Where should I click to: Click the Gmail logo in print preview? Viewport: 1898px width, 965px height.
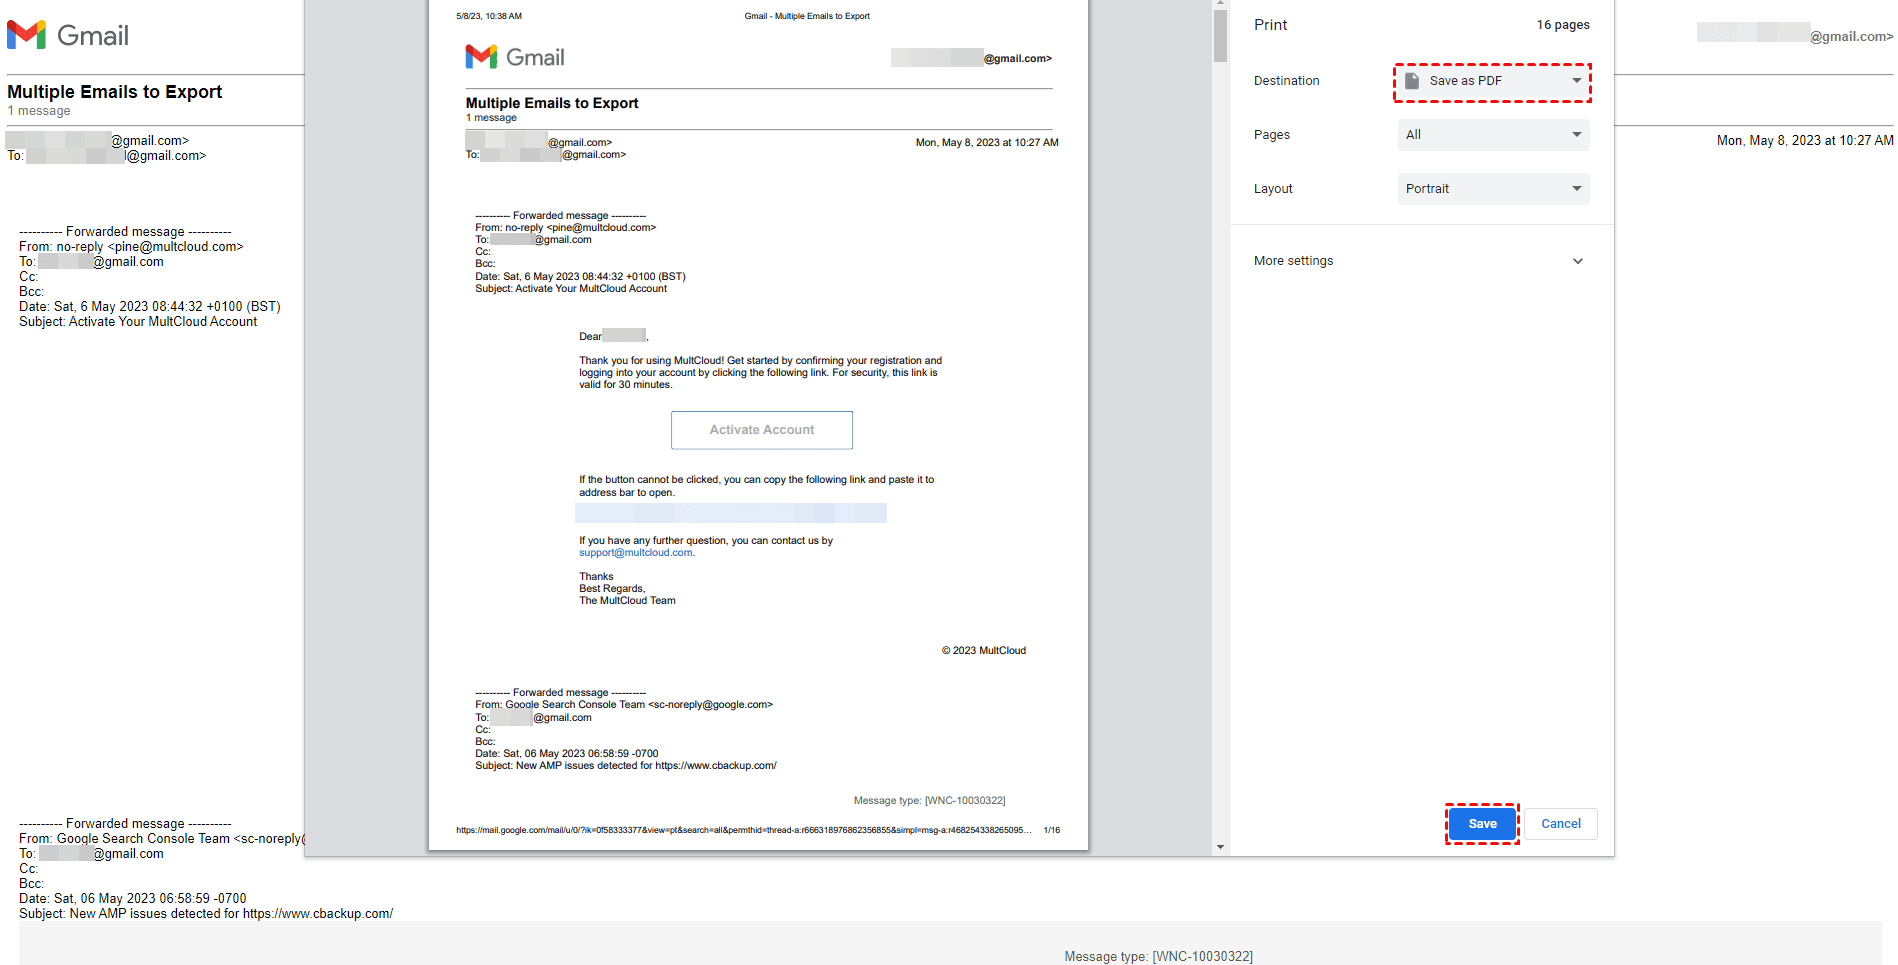pos(515,57)
